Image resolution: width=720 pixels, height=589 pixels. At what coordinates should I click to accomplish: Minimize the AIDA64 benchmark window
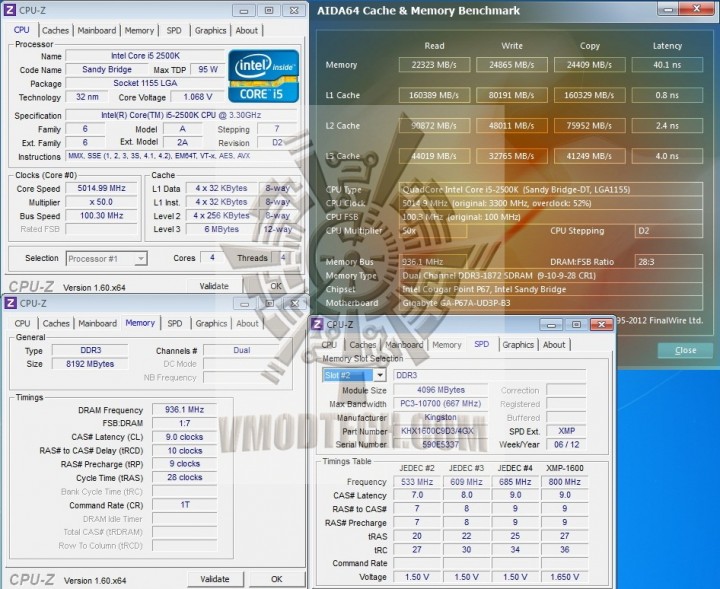[668, 9]
